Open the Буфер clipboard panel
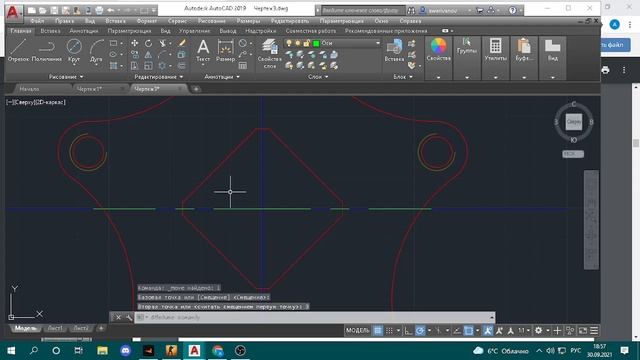Viewport: 640px width, 360px height. coord(524,50)
